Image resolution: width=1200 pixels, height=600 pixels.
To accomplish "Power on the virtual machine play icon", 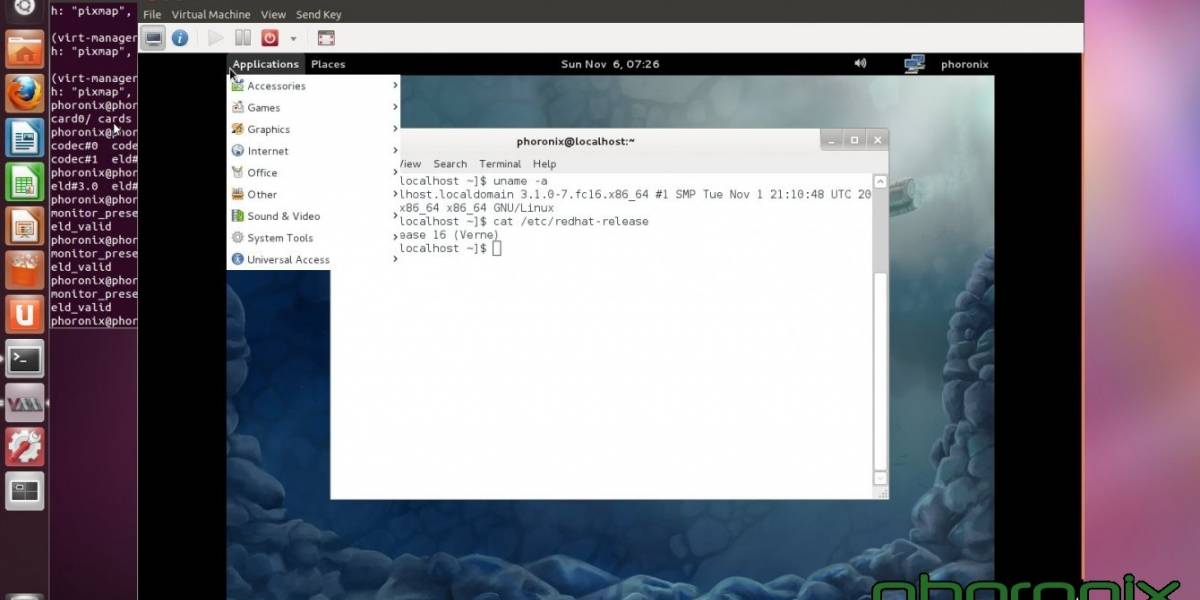I will click(x=215, y=38).
